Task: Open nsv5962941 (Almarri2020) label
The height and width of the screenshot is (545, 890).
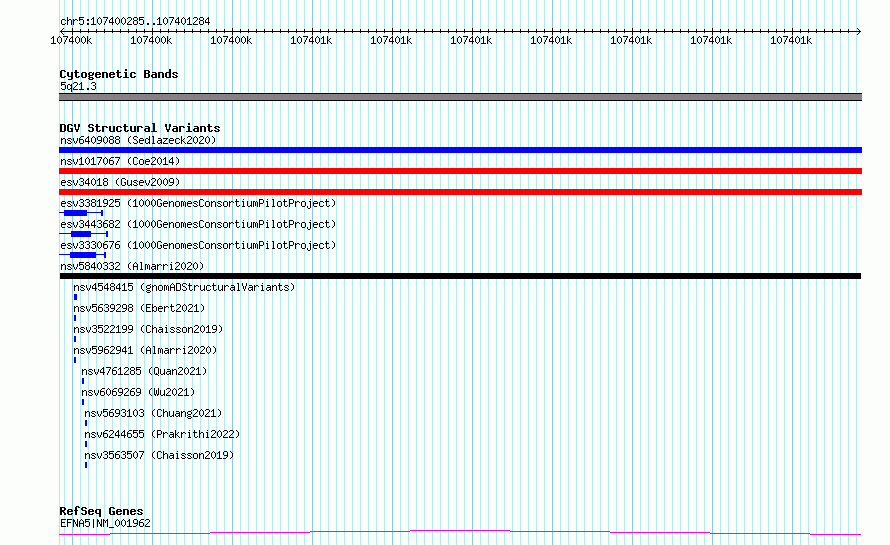Action: (x=145, y=350)
